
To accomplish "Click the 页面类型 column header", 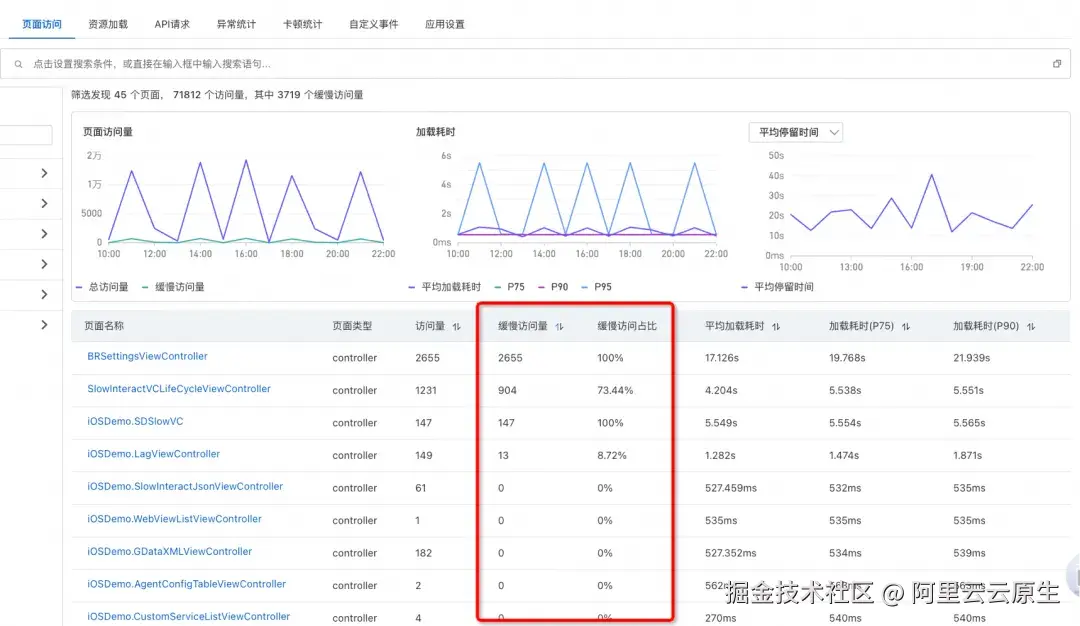I will click(352, 326).
